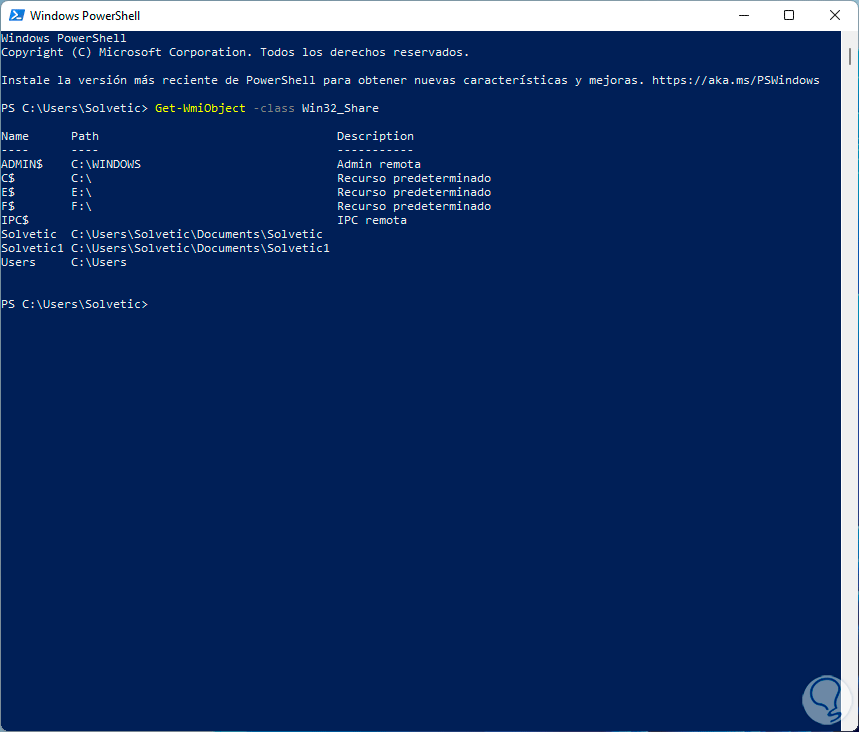Click the Solvetic1 share name
This screenshot has width=859, height=732.
coord(32,248)
